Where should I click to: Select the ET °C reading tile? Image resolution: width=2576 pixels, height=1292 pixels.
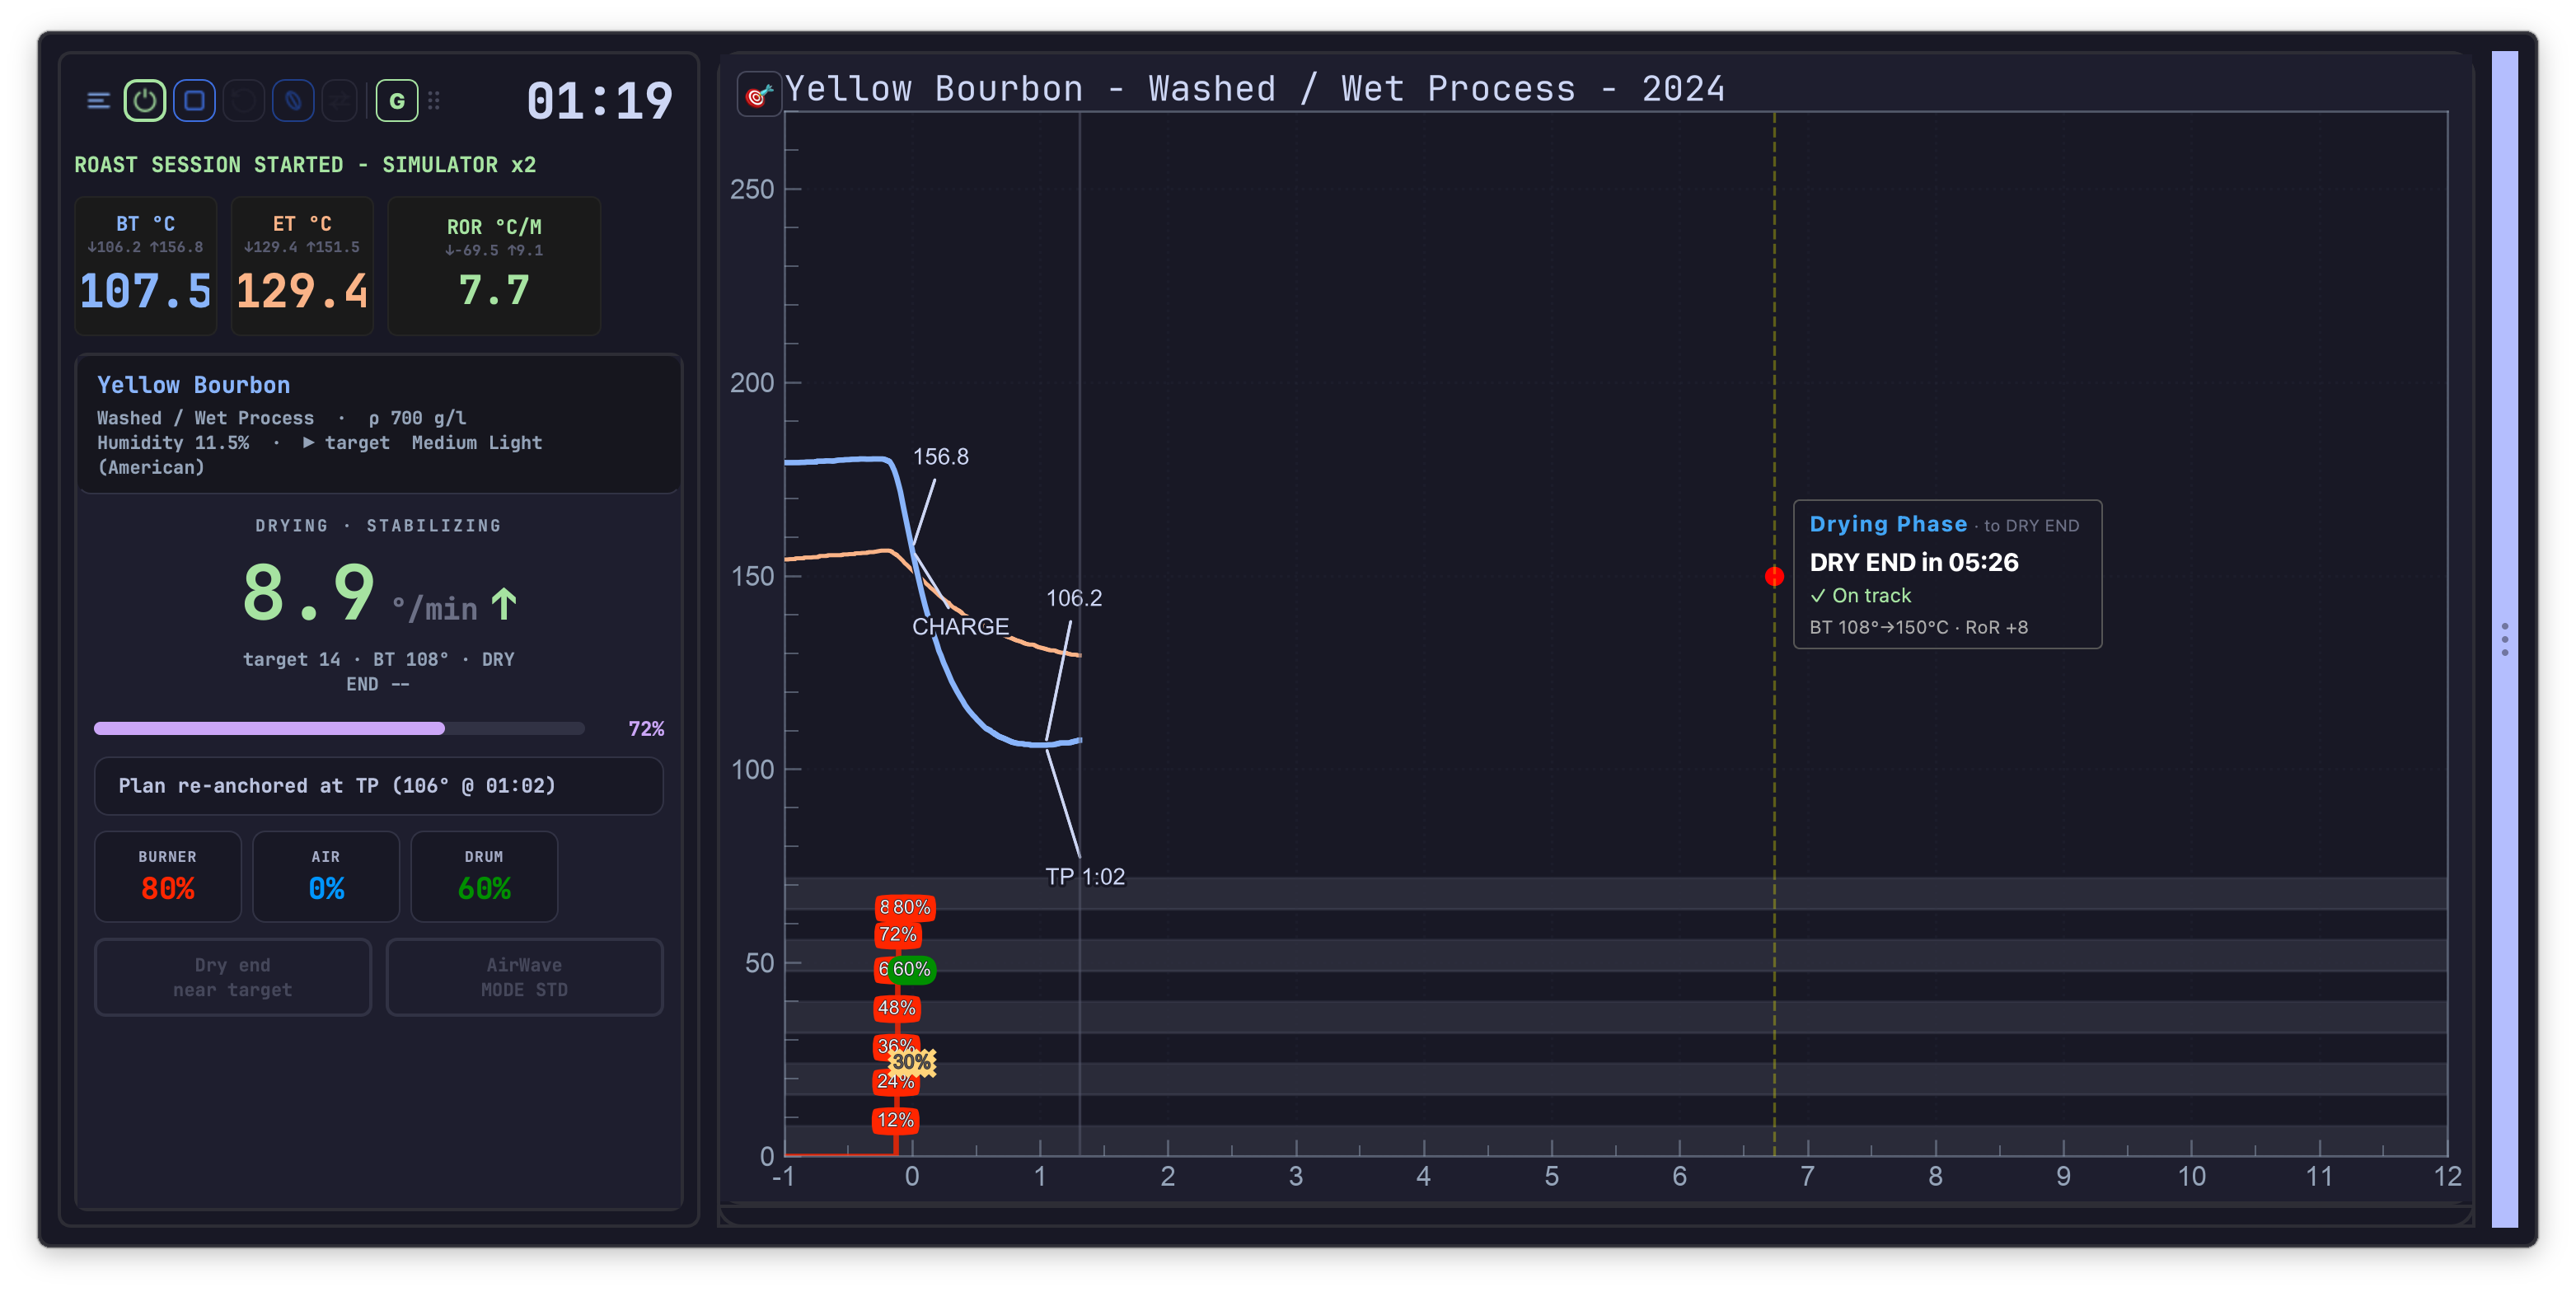pyautogui.click(x=302, y=265)
